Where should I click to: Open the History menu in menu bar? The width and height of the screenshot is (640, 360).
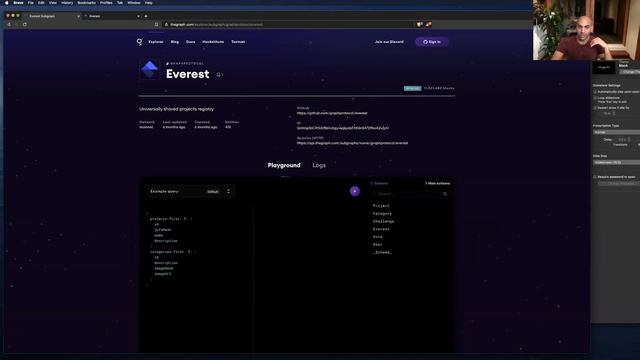67,3
